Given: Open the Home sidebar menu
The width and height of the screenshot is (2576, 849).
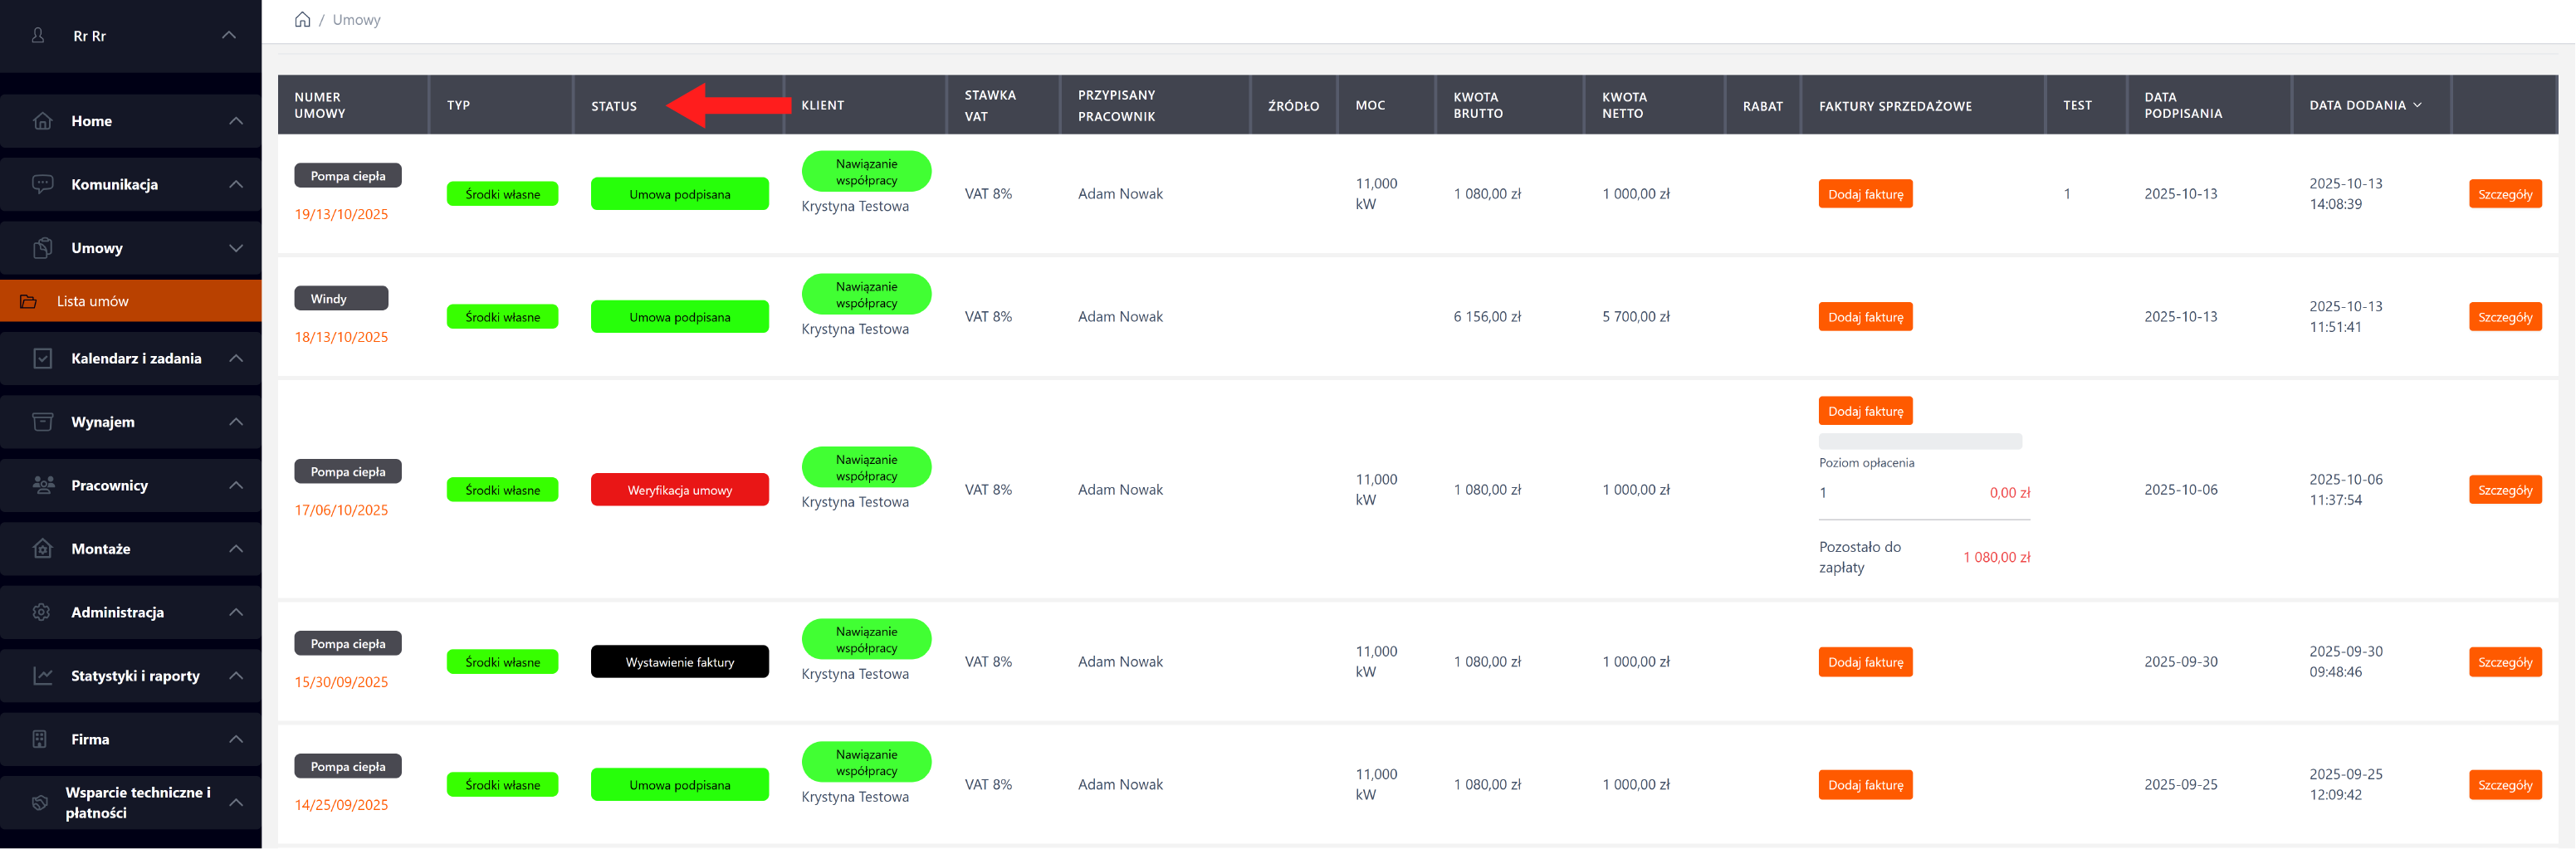Looking at the screenshot, I should [x=91, y=121].
